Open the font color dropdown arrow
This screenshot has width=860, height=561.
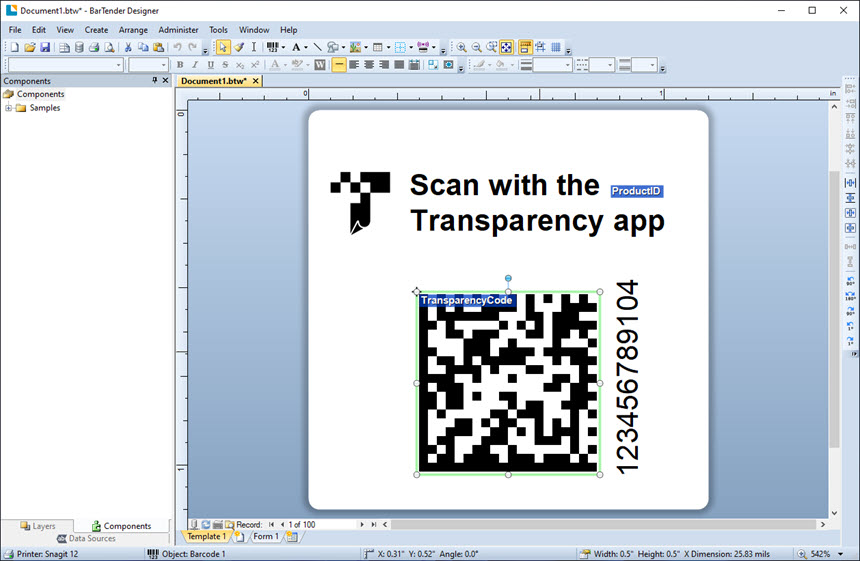285,65
